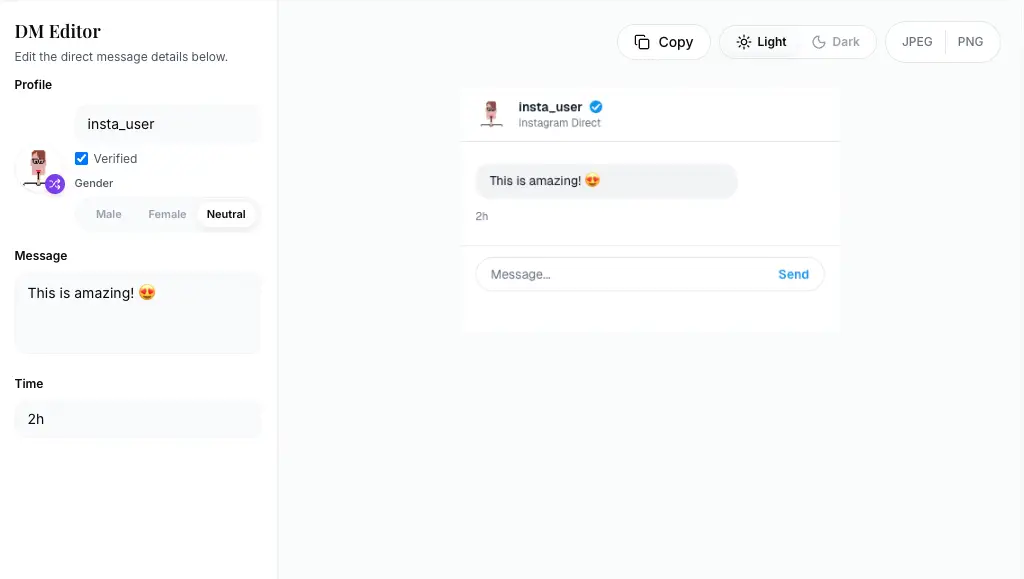Screen dimensions: 1024x579
Task: Click the avatar in the chat preview header
Action: (x=491, y=113)
